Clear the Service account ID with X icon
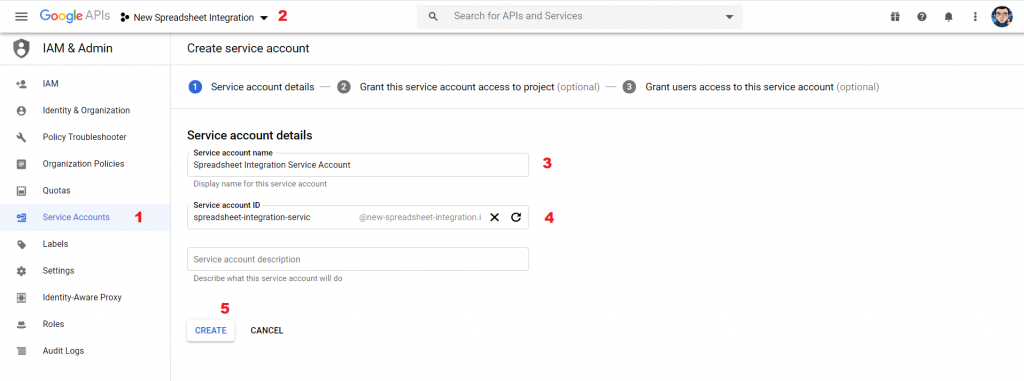The image size is (1024, 381). point(494,217)
